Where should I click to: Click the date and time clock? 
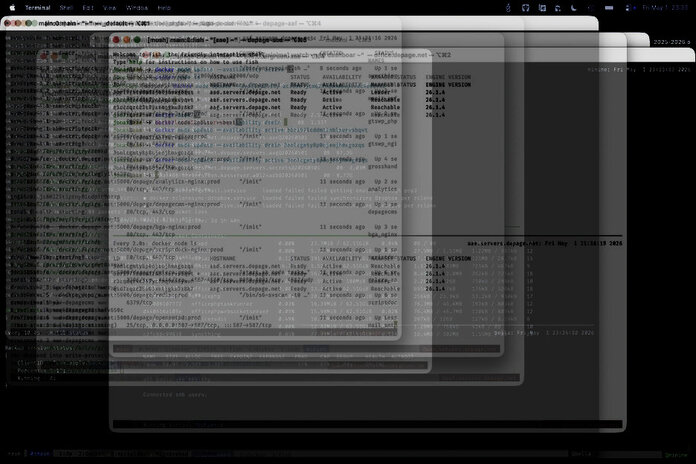(664, 8)
